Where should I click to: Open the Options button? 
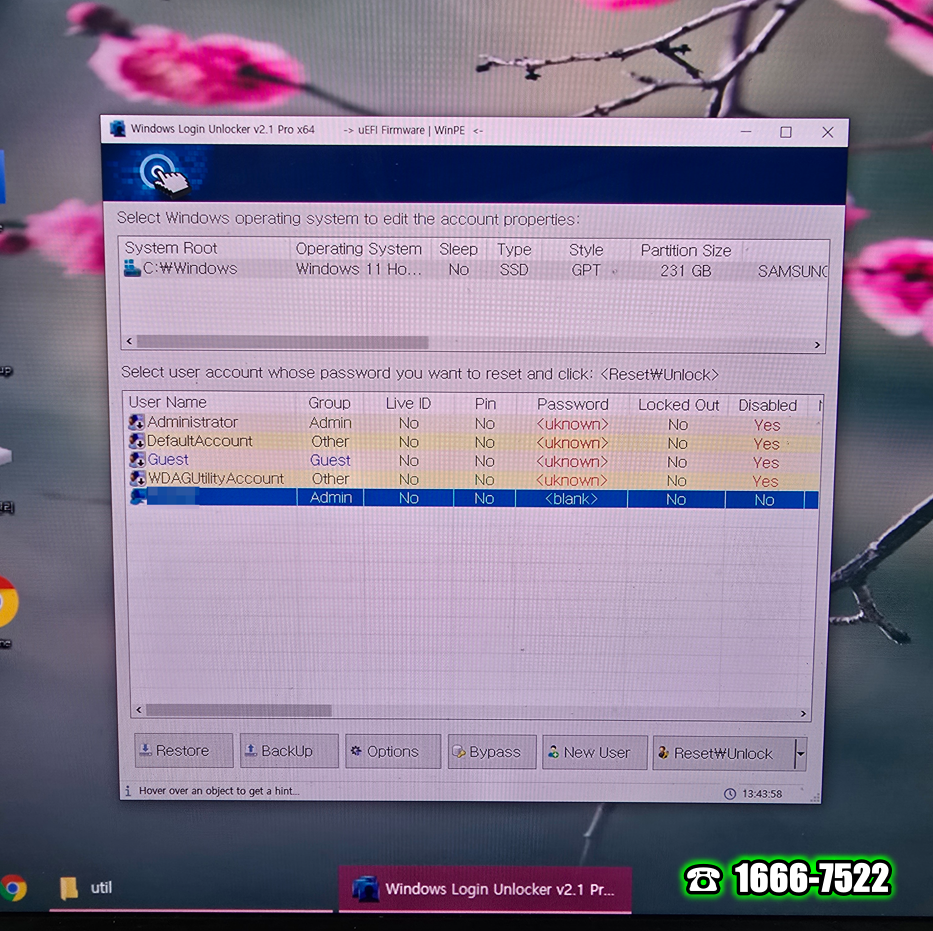[x=393, y=751]
